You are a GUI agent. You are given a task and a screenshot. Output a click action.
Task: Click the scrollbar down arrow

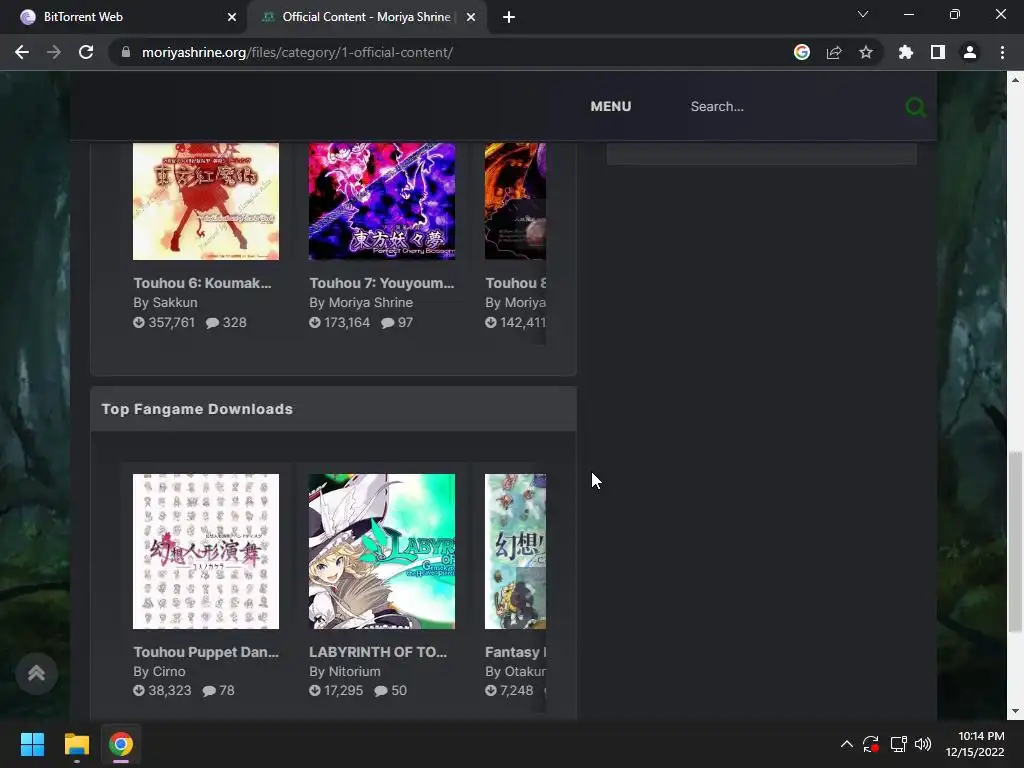[x=1015, y=711]
